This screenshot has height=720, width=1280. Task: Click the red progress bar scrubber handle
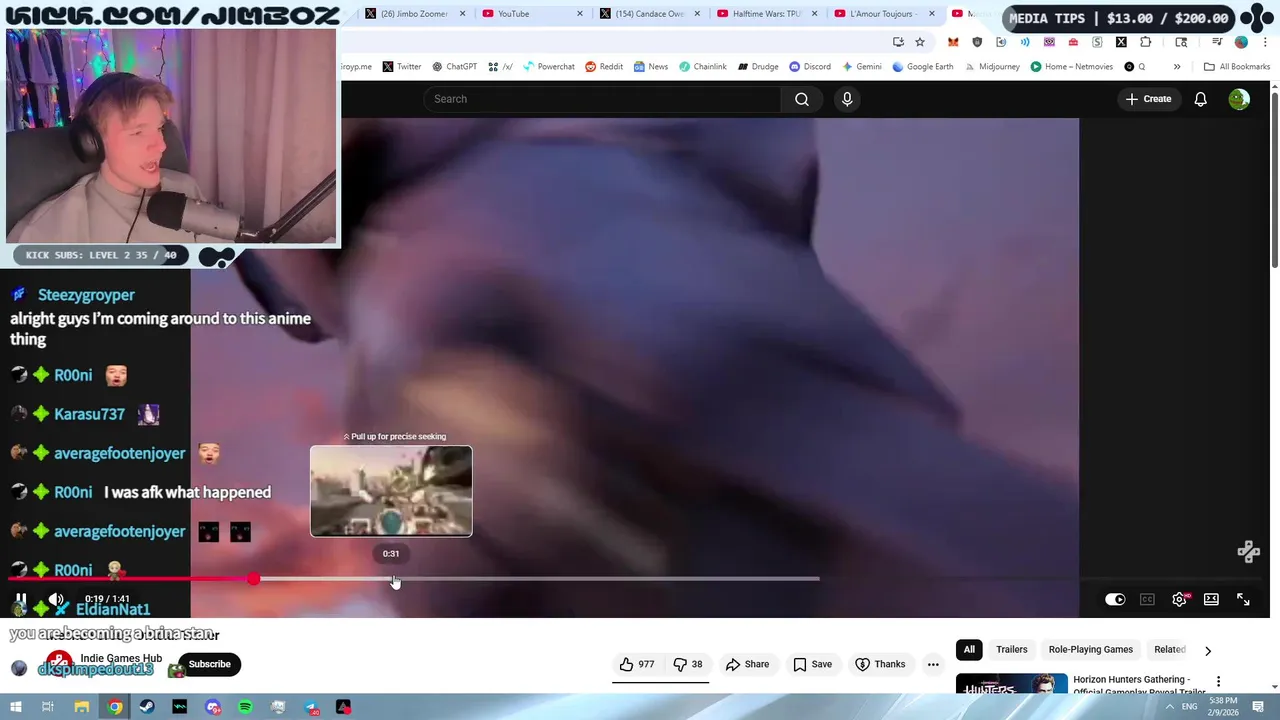(x=254, y=579)
